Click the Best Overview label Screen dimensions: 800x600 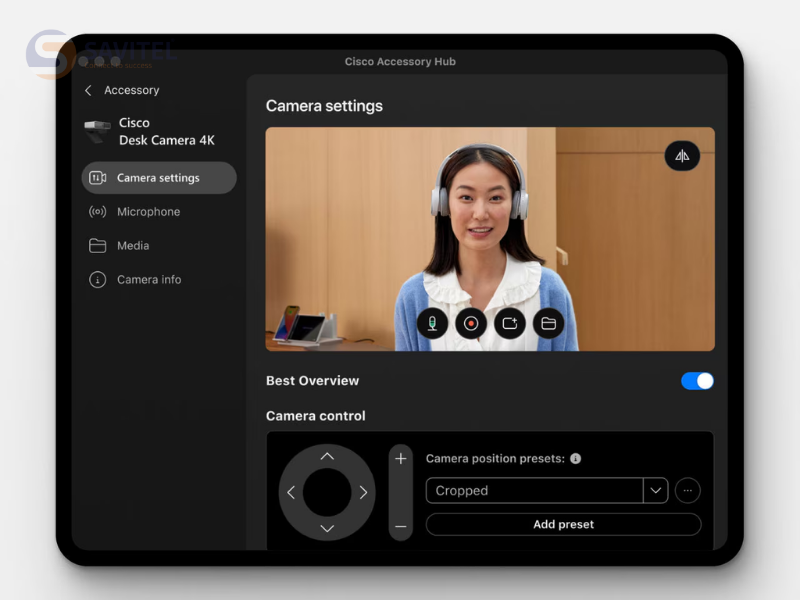pos(312,381)
